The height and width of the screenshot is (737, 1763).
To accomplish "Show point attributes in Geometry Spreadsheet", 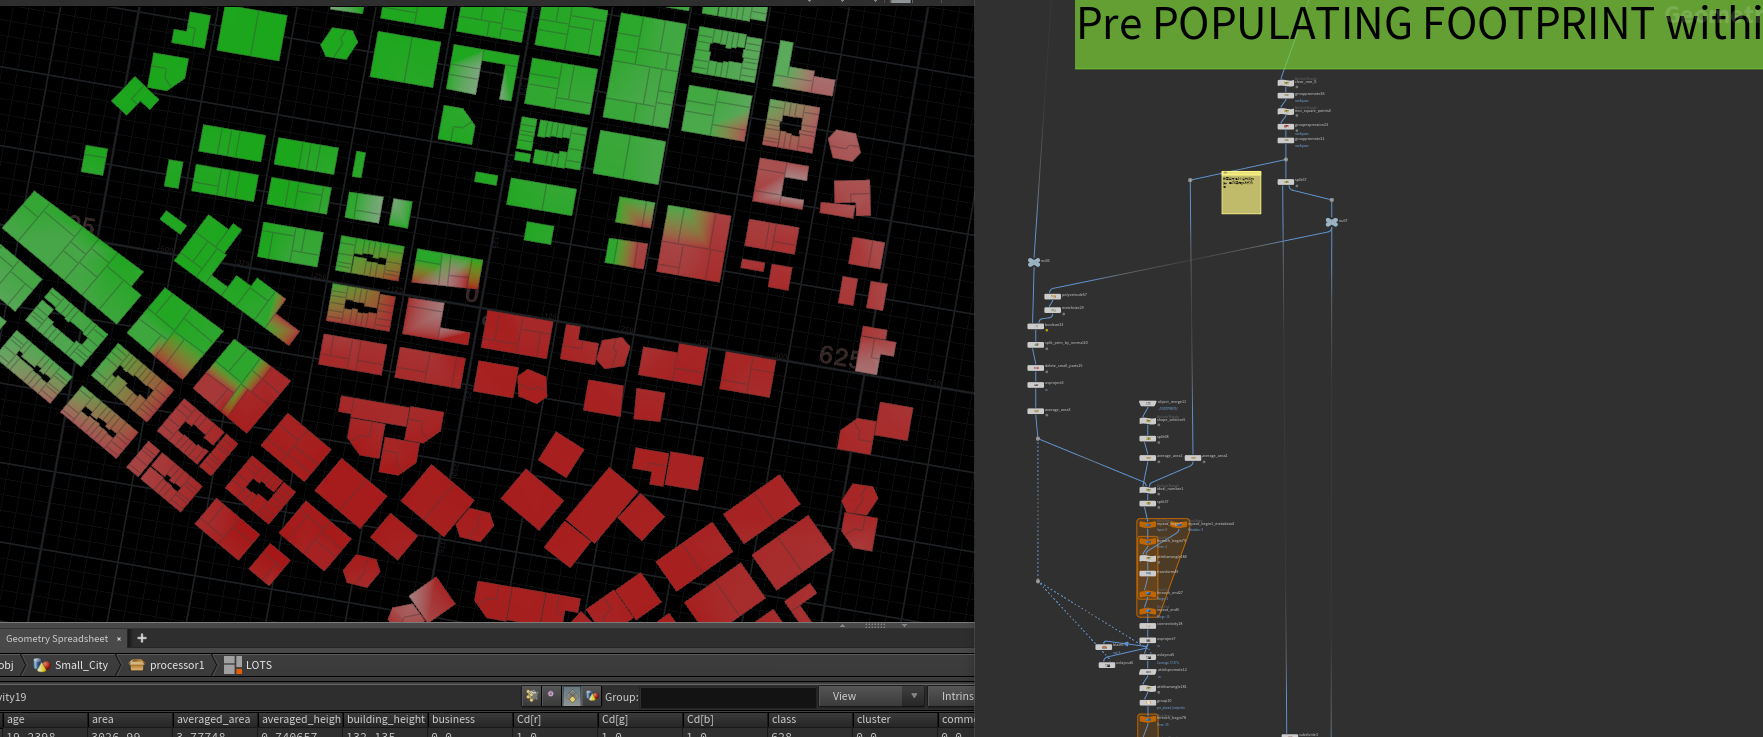I will click(x=531, y=696).
